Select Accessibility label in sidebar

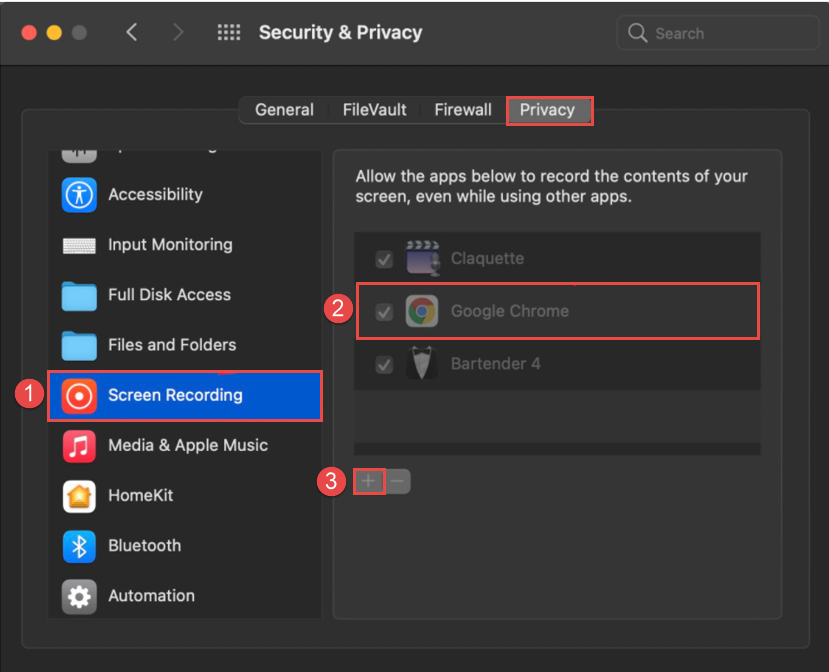[155, 195]
